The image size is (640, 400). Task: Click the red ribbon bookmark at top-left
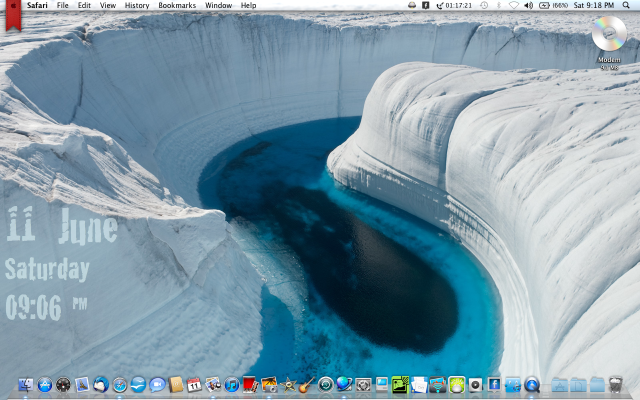[12, 16]
